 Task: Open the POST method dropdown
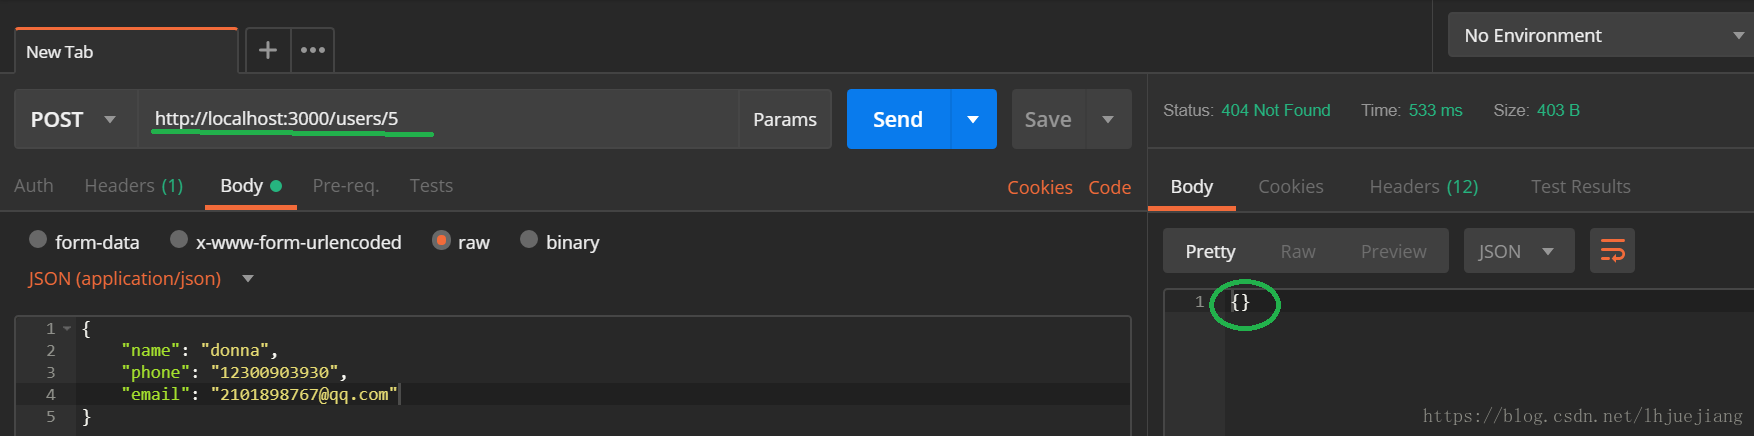pyautogui.click(x=75, y=119)
